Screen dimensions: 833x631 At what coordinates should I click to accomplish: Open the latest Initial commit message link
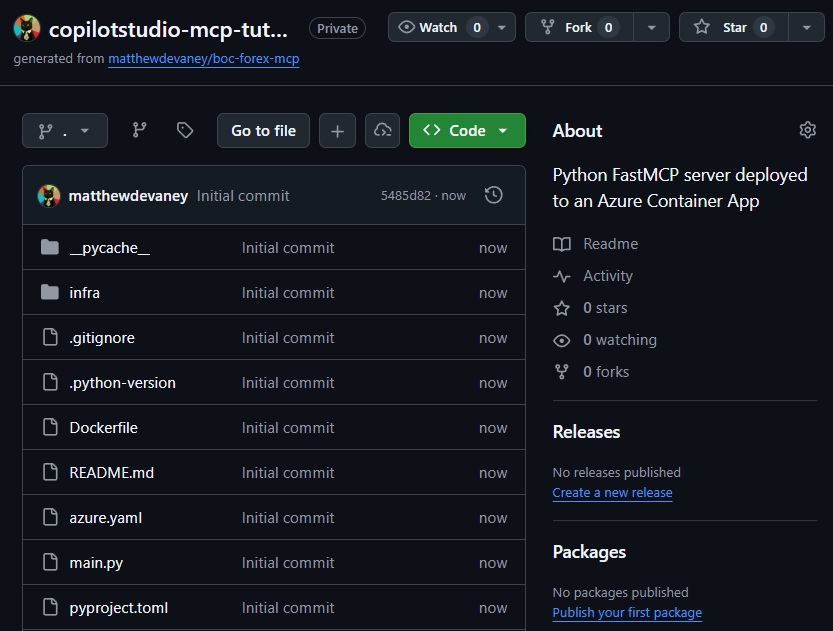(x=243, y=196)
